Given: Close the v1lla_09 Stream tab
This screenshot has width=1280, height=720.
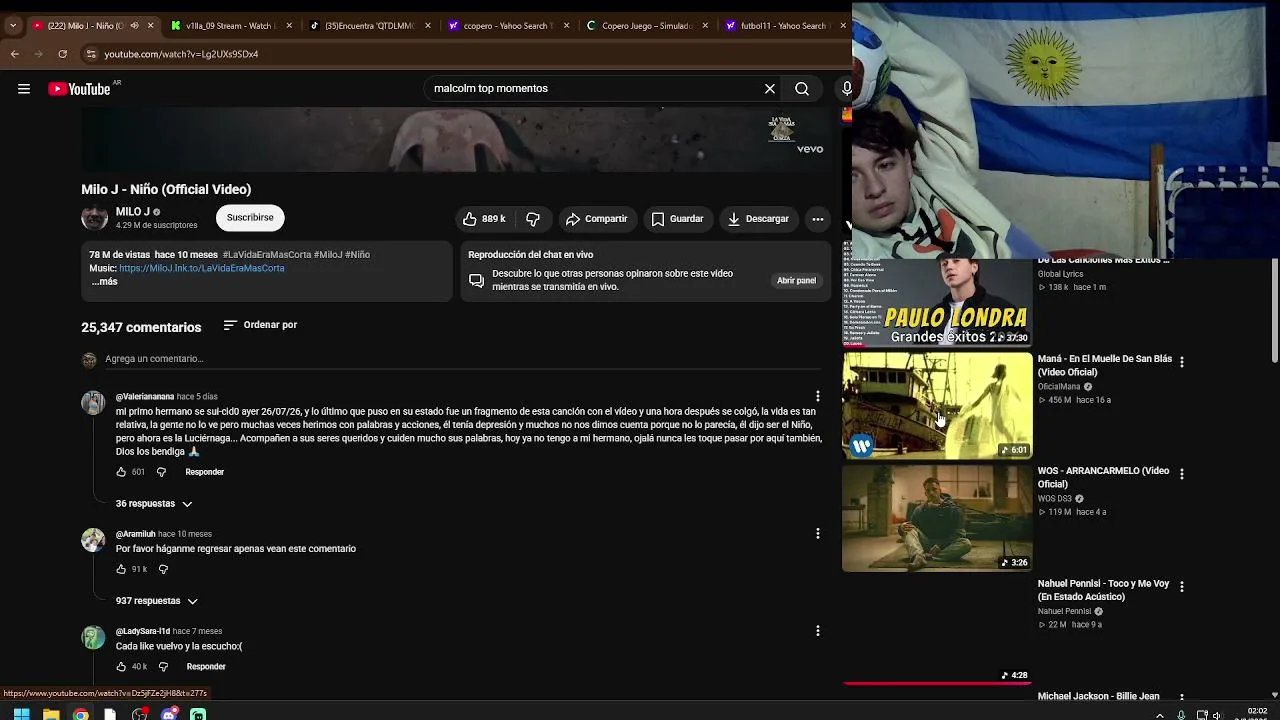Looking at the screenshot, I should [290, 26].
